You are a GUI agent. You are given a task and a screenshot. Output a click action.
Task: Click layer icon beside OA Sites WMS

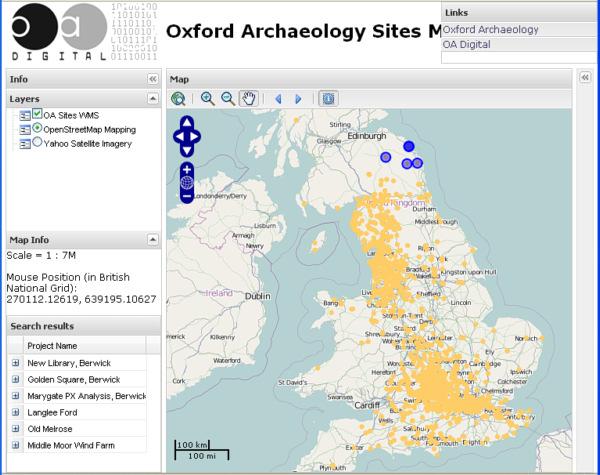pos(25,115)
